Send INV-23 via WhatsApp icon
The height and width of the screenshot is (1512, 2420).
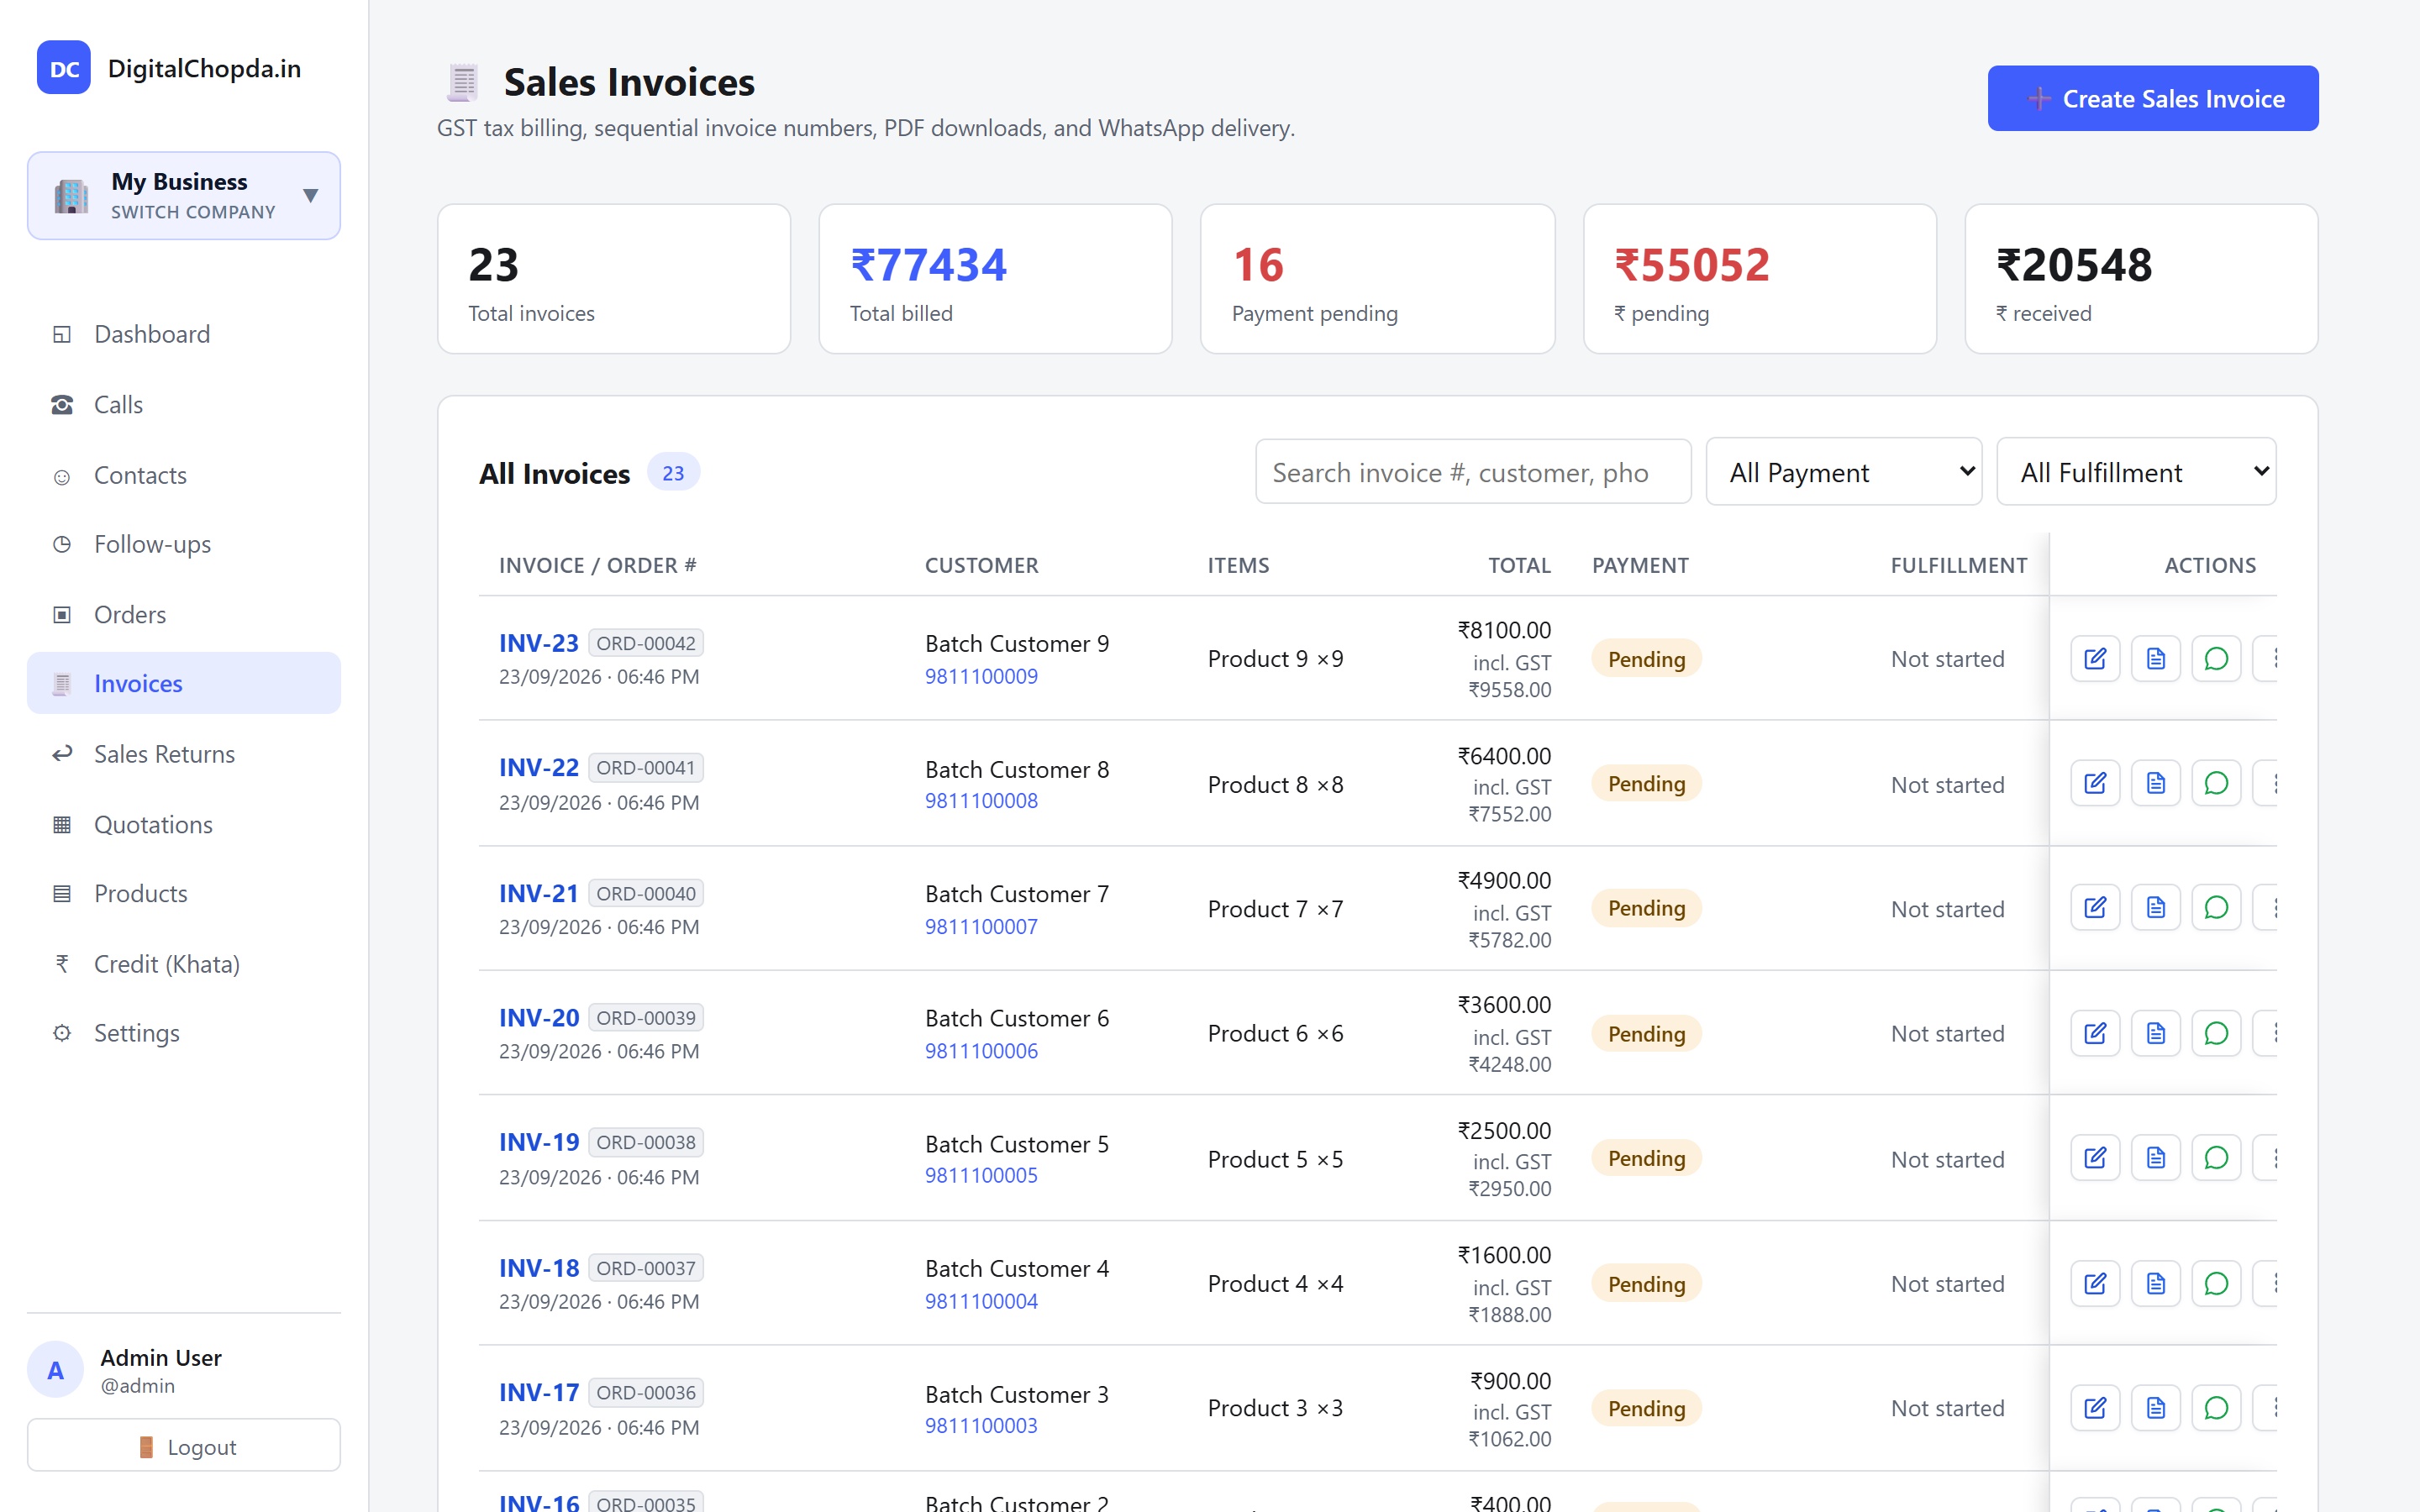[x=2216, y=659]
